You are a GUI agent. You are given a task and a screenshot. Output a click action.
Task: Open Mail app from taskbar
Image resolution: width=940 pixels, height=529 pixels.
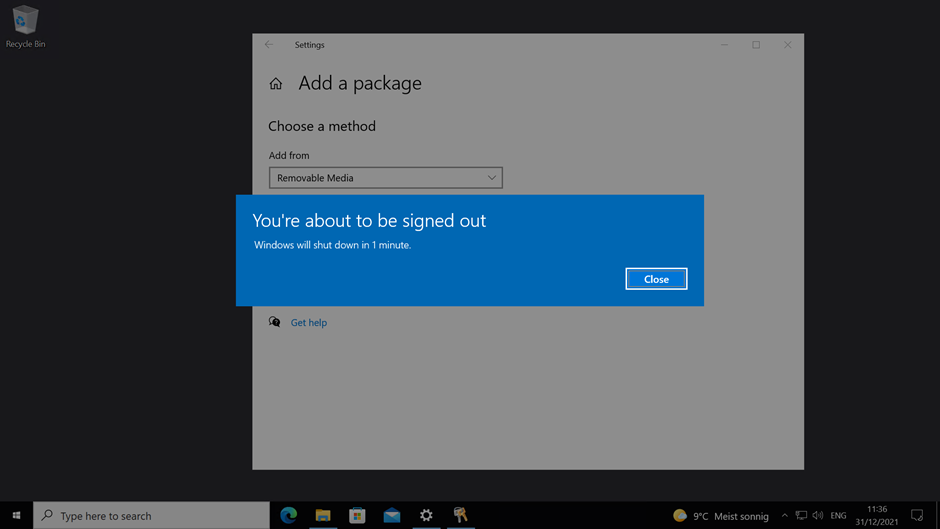click(x=391, y=515)
